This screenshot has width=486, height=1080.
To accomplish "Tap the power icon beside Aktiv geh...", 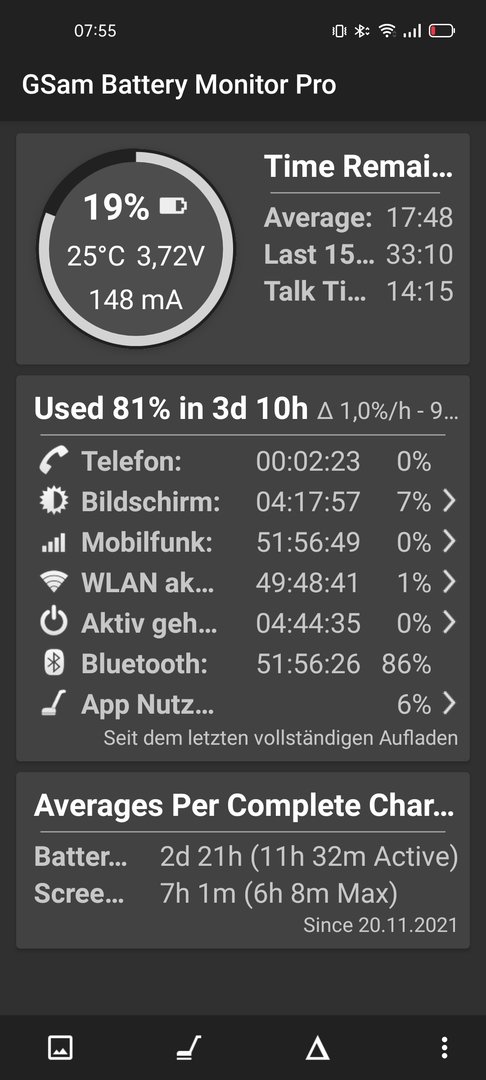I will coord(54,623).
